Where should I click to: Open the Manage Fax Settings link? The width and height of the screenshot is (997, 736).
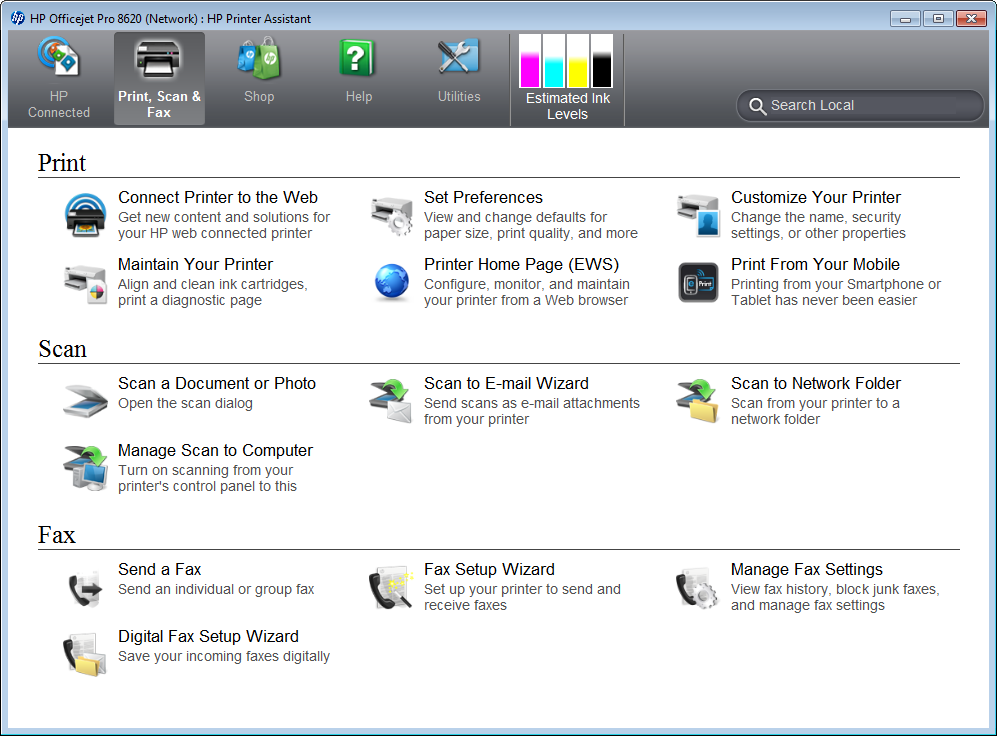click(x=806, y=570)
